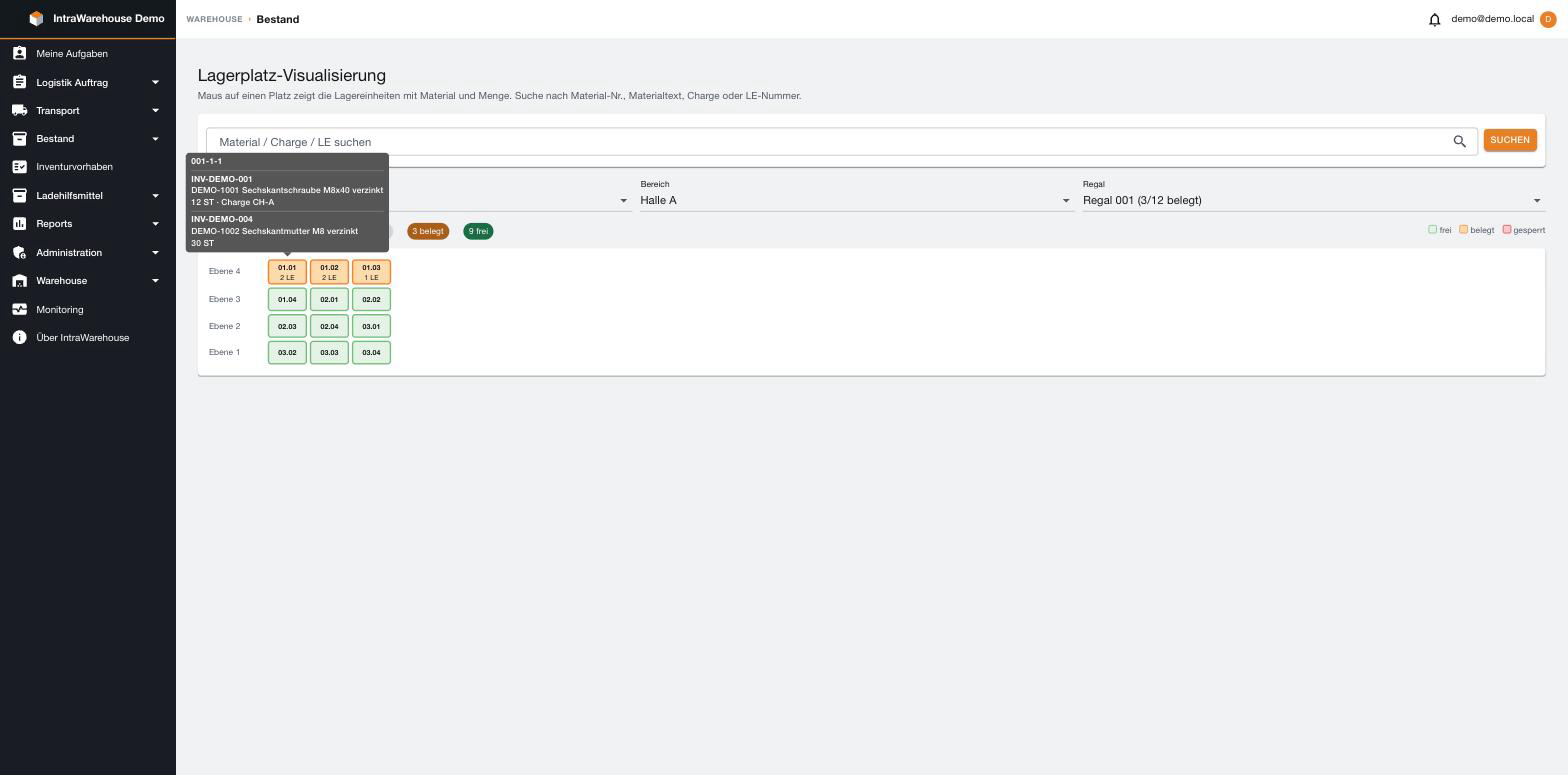Click the Bestand breadcrumb title

click(278, 19)
